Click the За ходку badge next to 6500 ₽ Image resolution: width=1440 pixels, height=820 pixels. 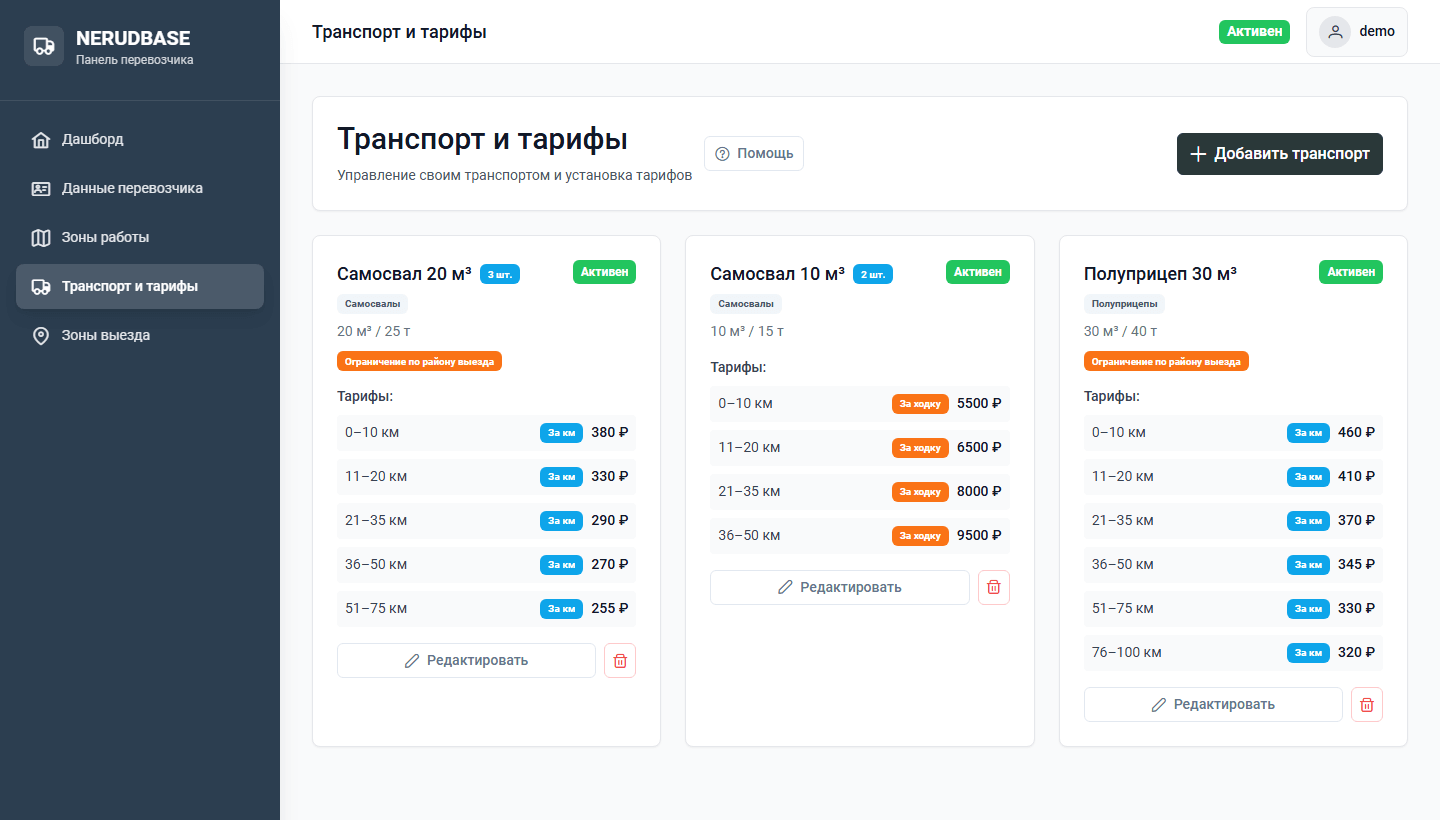point(920,448)
